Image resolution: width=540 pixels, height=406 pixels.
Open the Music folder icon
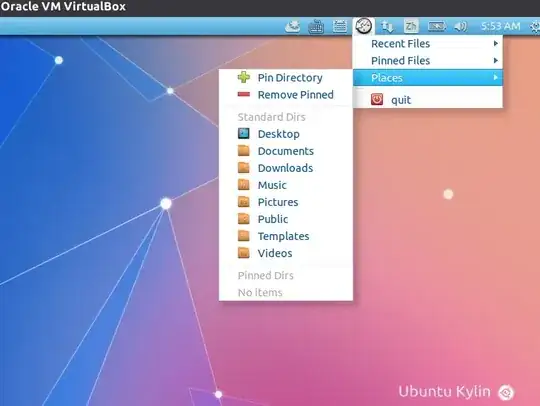click(x=244, y=185)
